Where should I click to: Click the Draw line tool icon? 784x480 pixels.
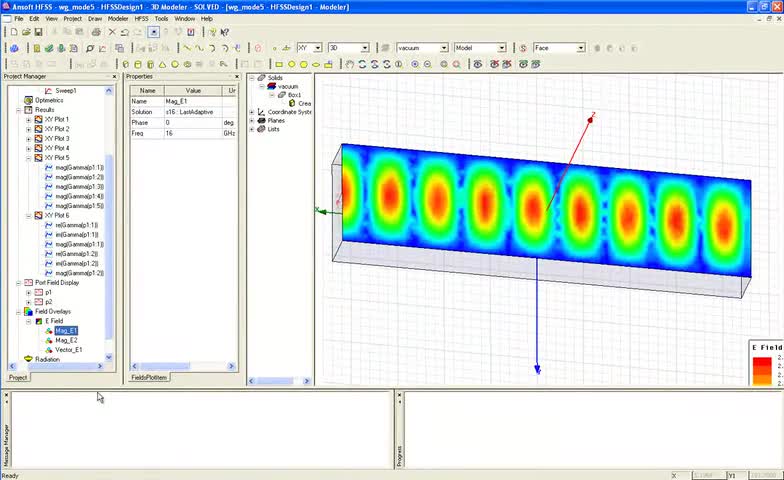click(187, 48)
